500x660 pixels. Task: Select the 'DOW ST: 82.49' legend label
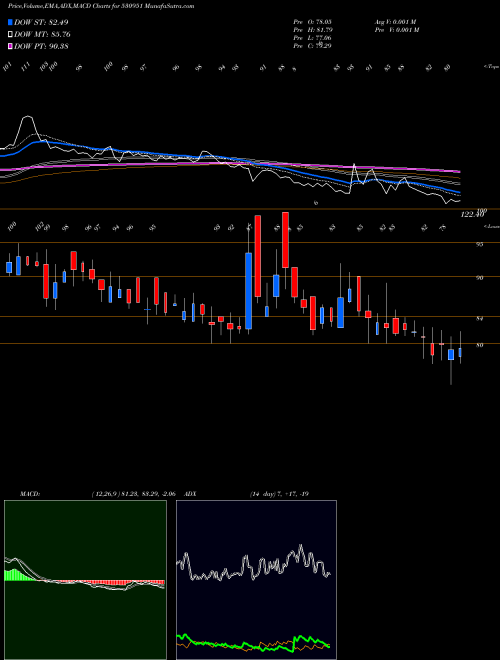pyautogui.click(x=41, y=22)
